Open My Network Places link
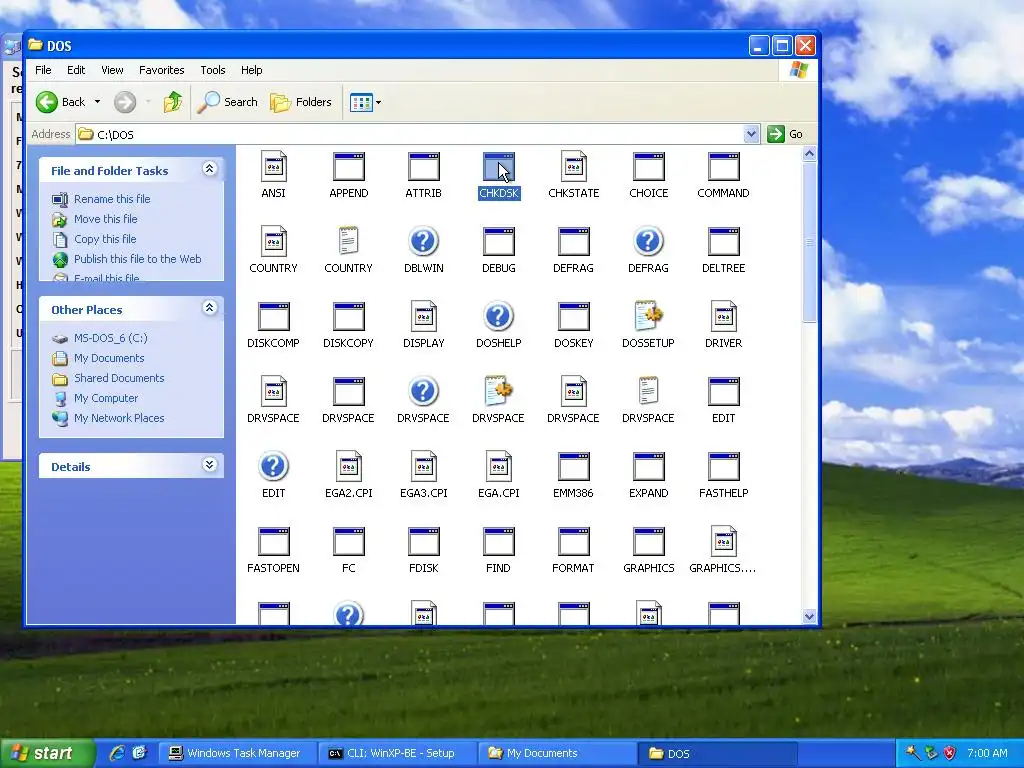The width and height of the screenshot is (1024, 768). point(119,418)
